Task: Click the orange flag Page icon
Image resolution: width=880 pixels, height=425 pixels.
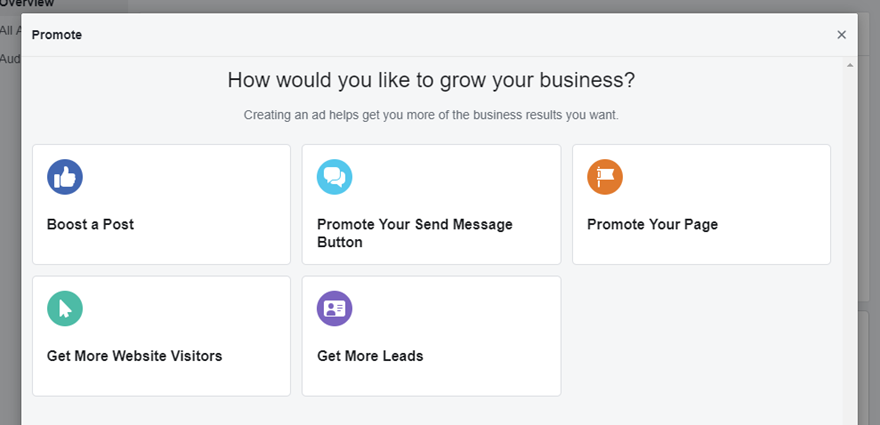Action: [x=605, y=177]
